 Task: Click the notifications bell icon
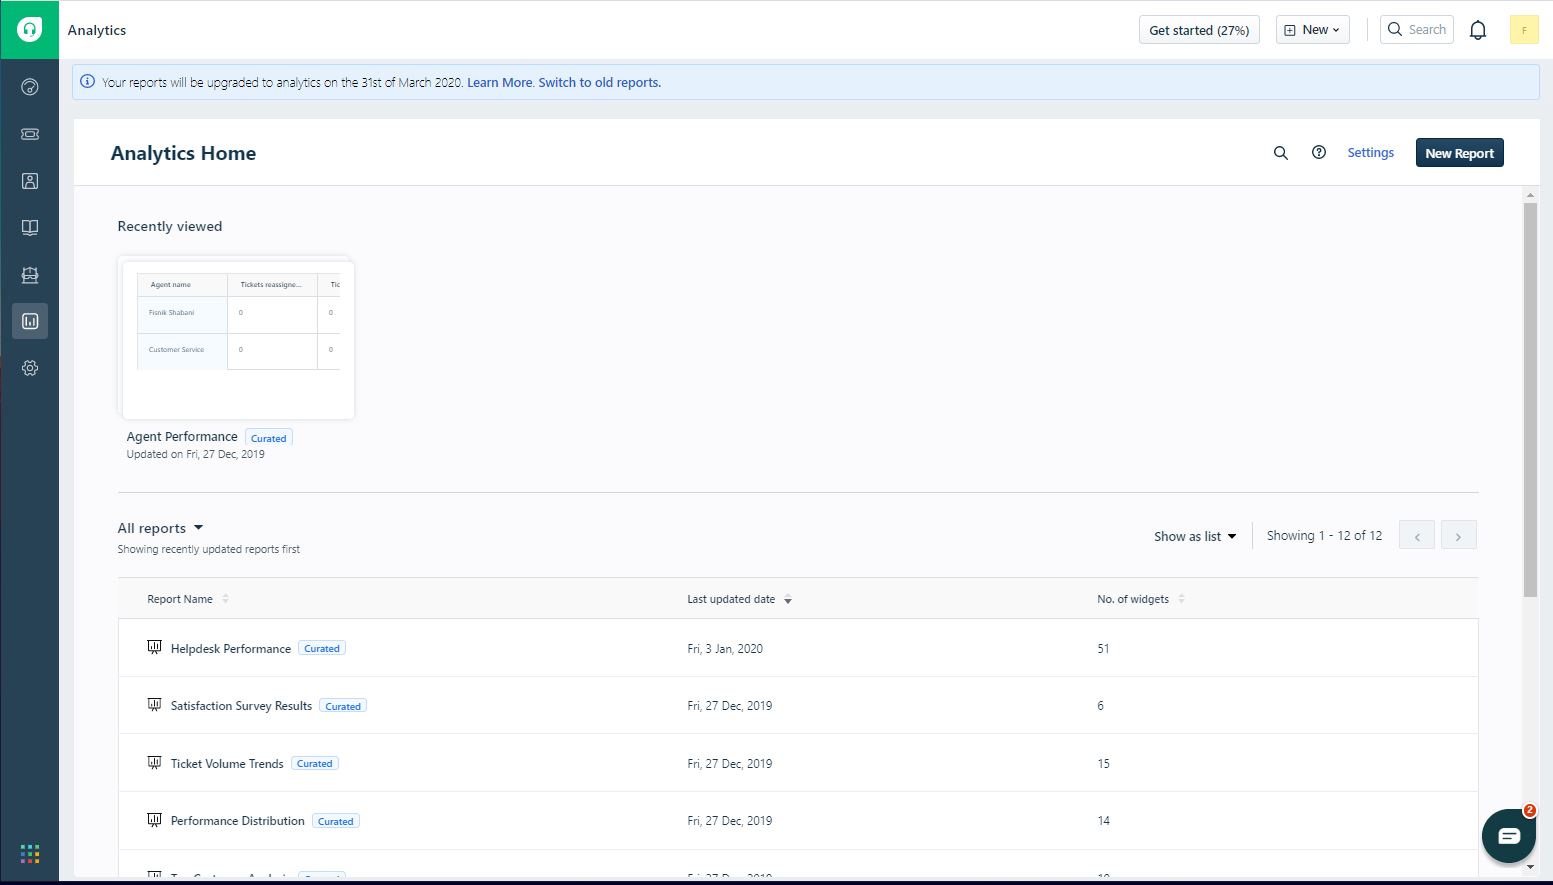pyautogui.click(x=1477, y=30)
